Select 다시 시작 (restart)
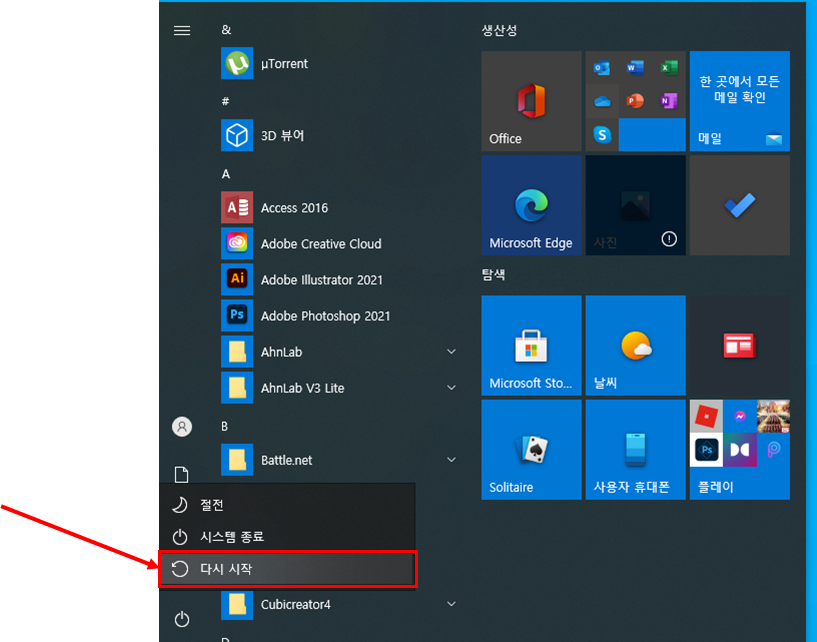Image resolution: width=817 pixels, height=642 pixels. (287, 569)
